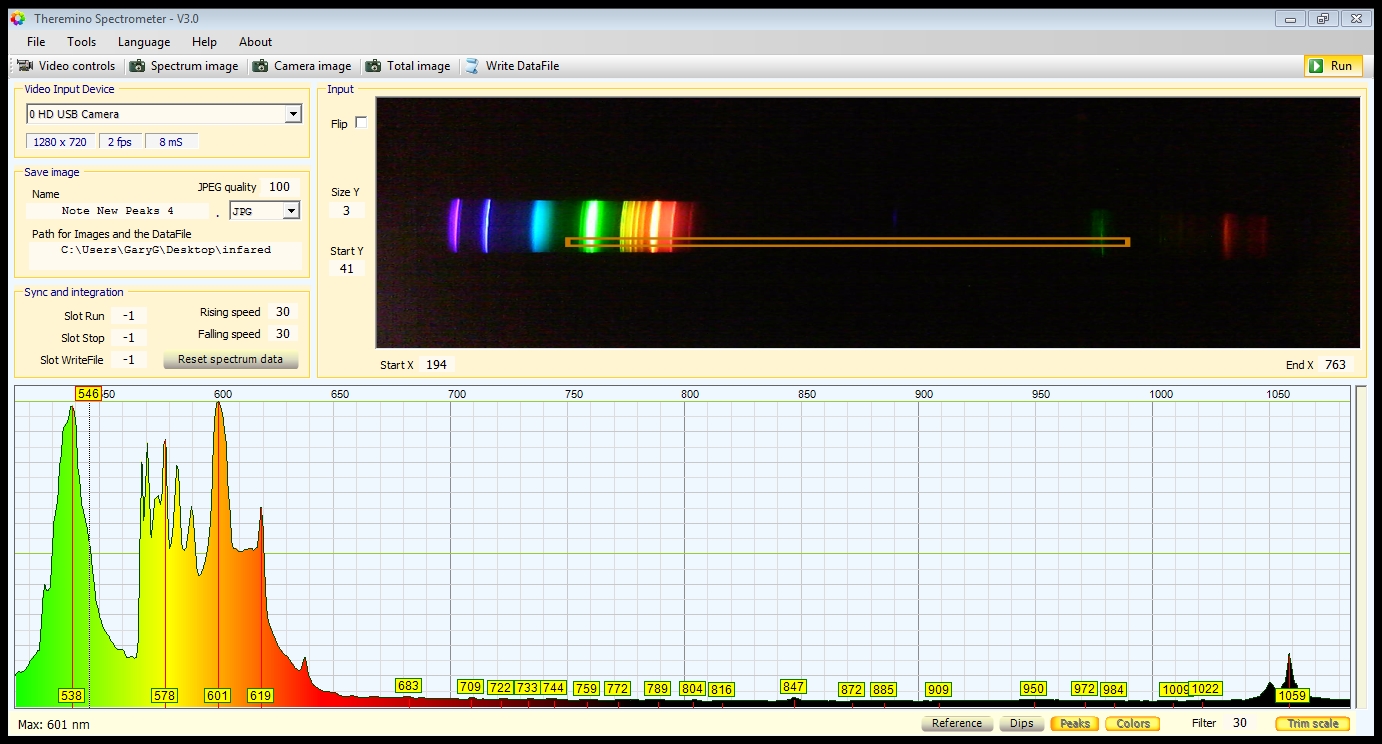Click the Theremino app icon in title bar
This screenshot has width=1382, height=744.
(17, 19)
